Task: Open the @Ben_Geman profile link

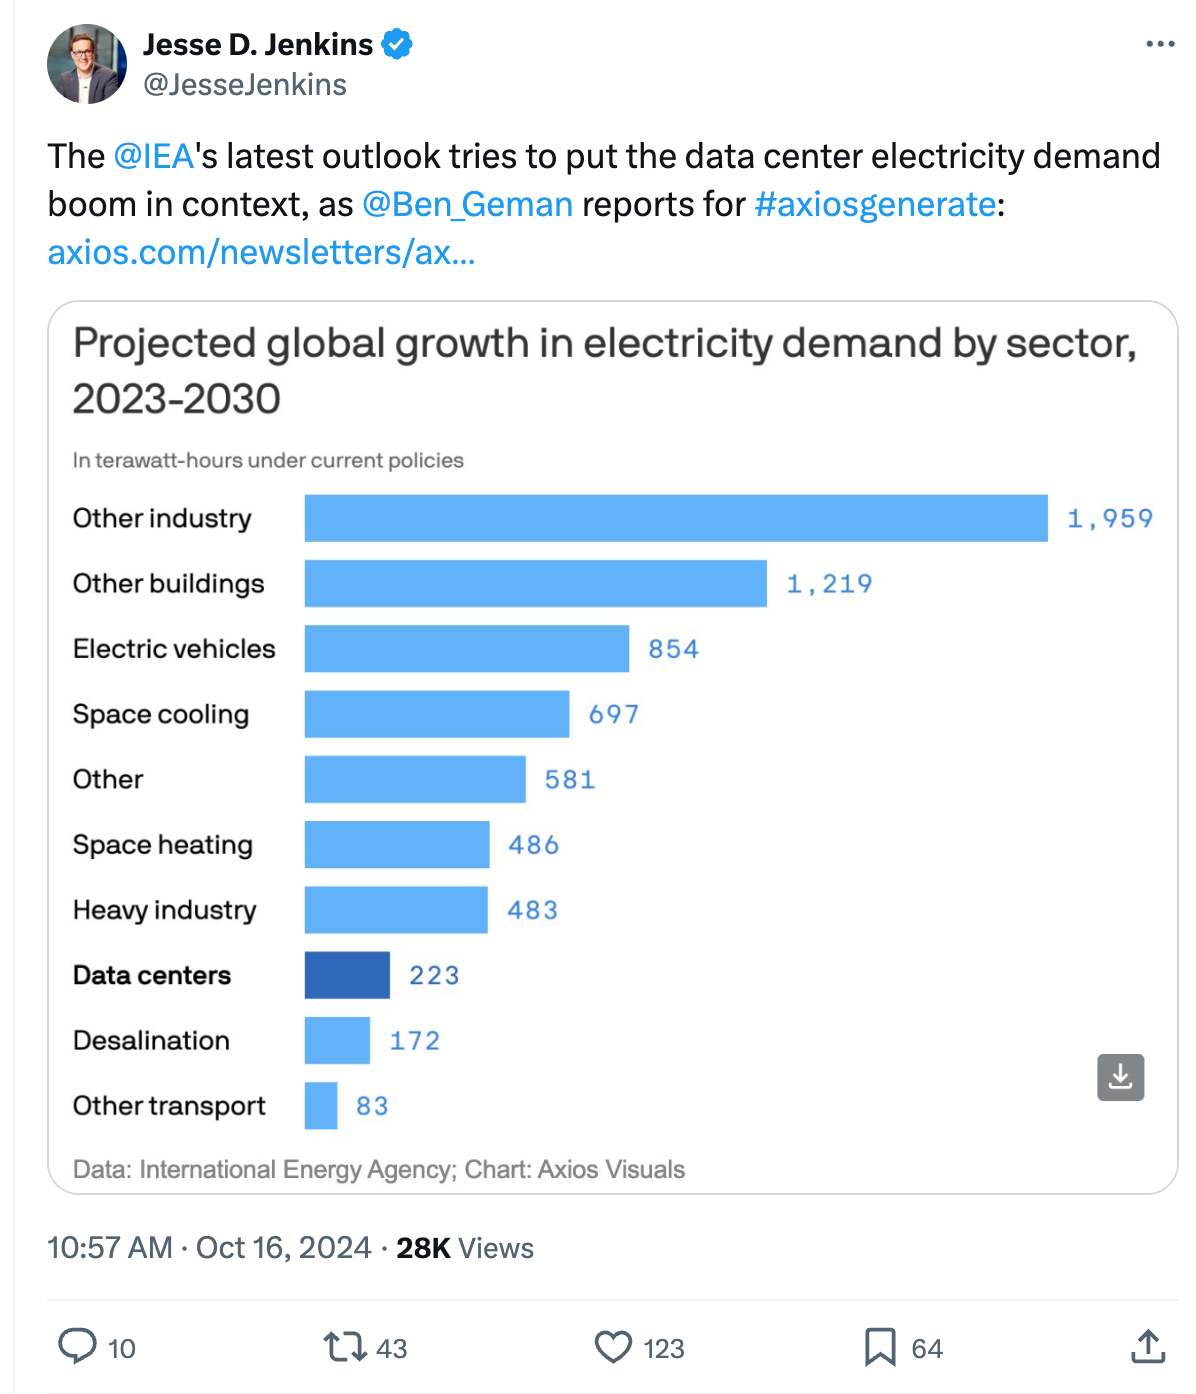Action: pos(470,204)
